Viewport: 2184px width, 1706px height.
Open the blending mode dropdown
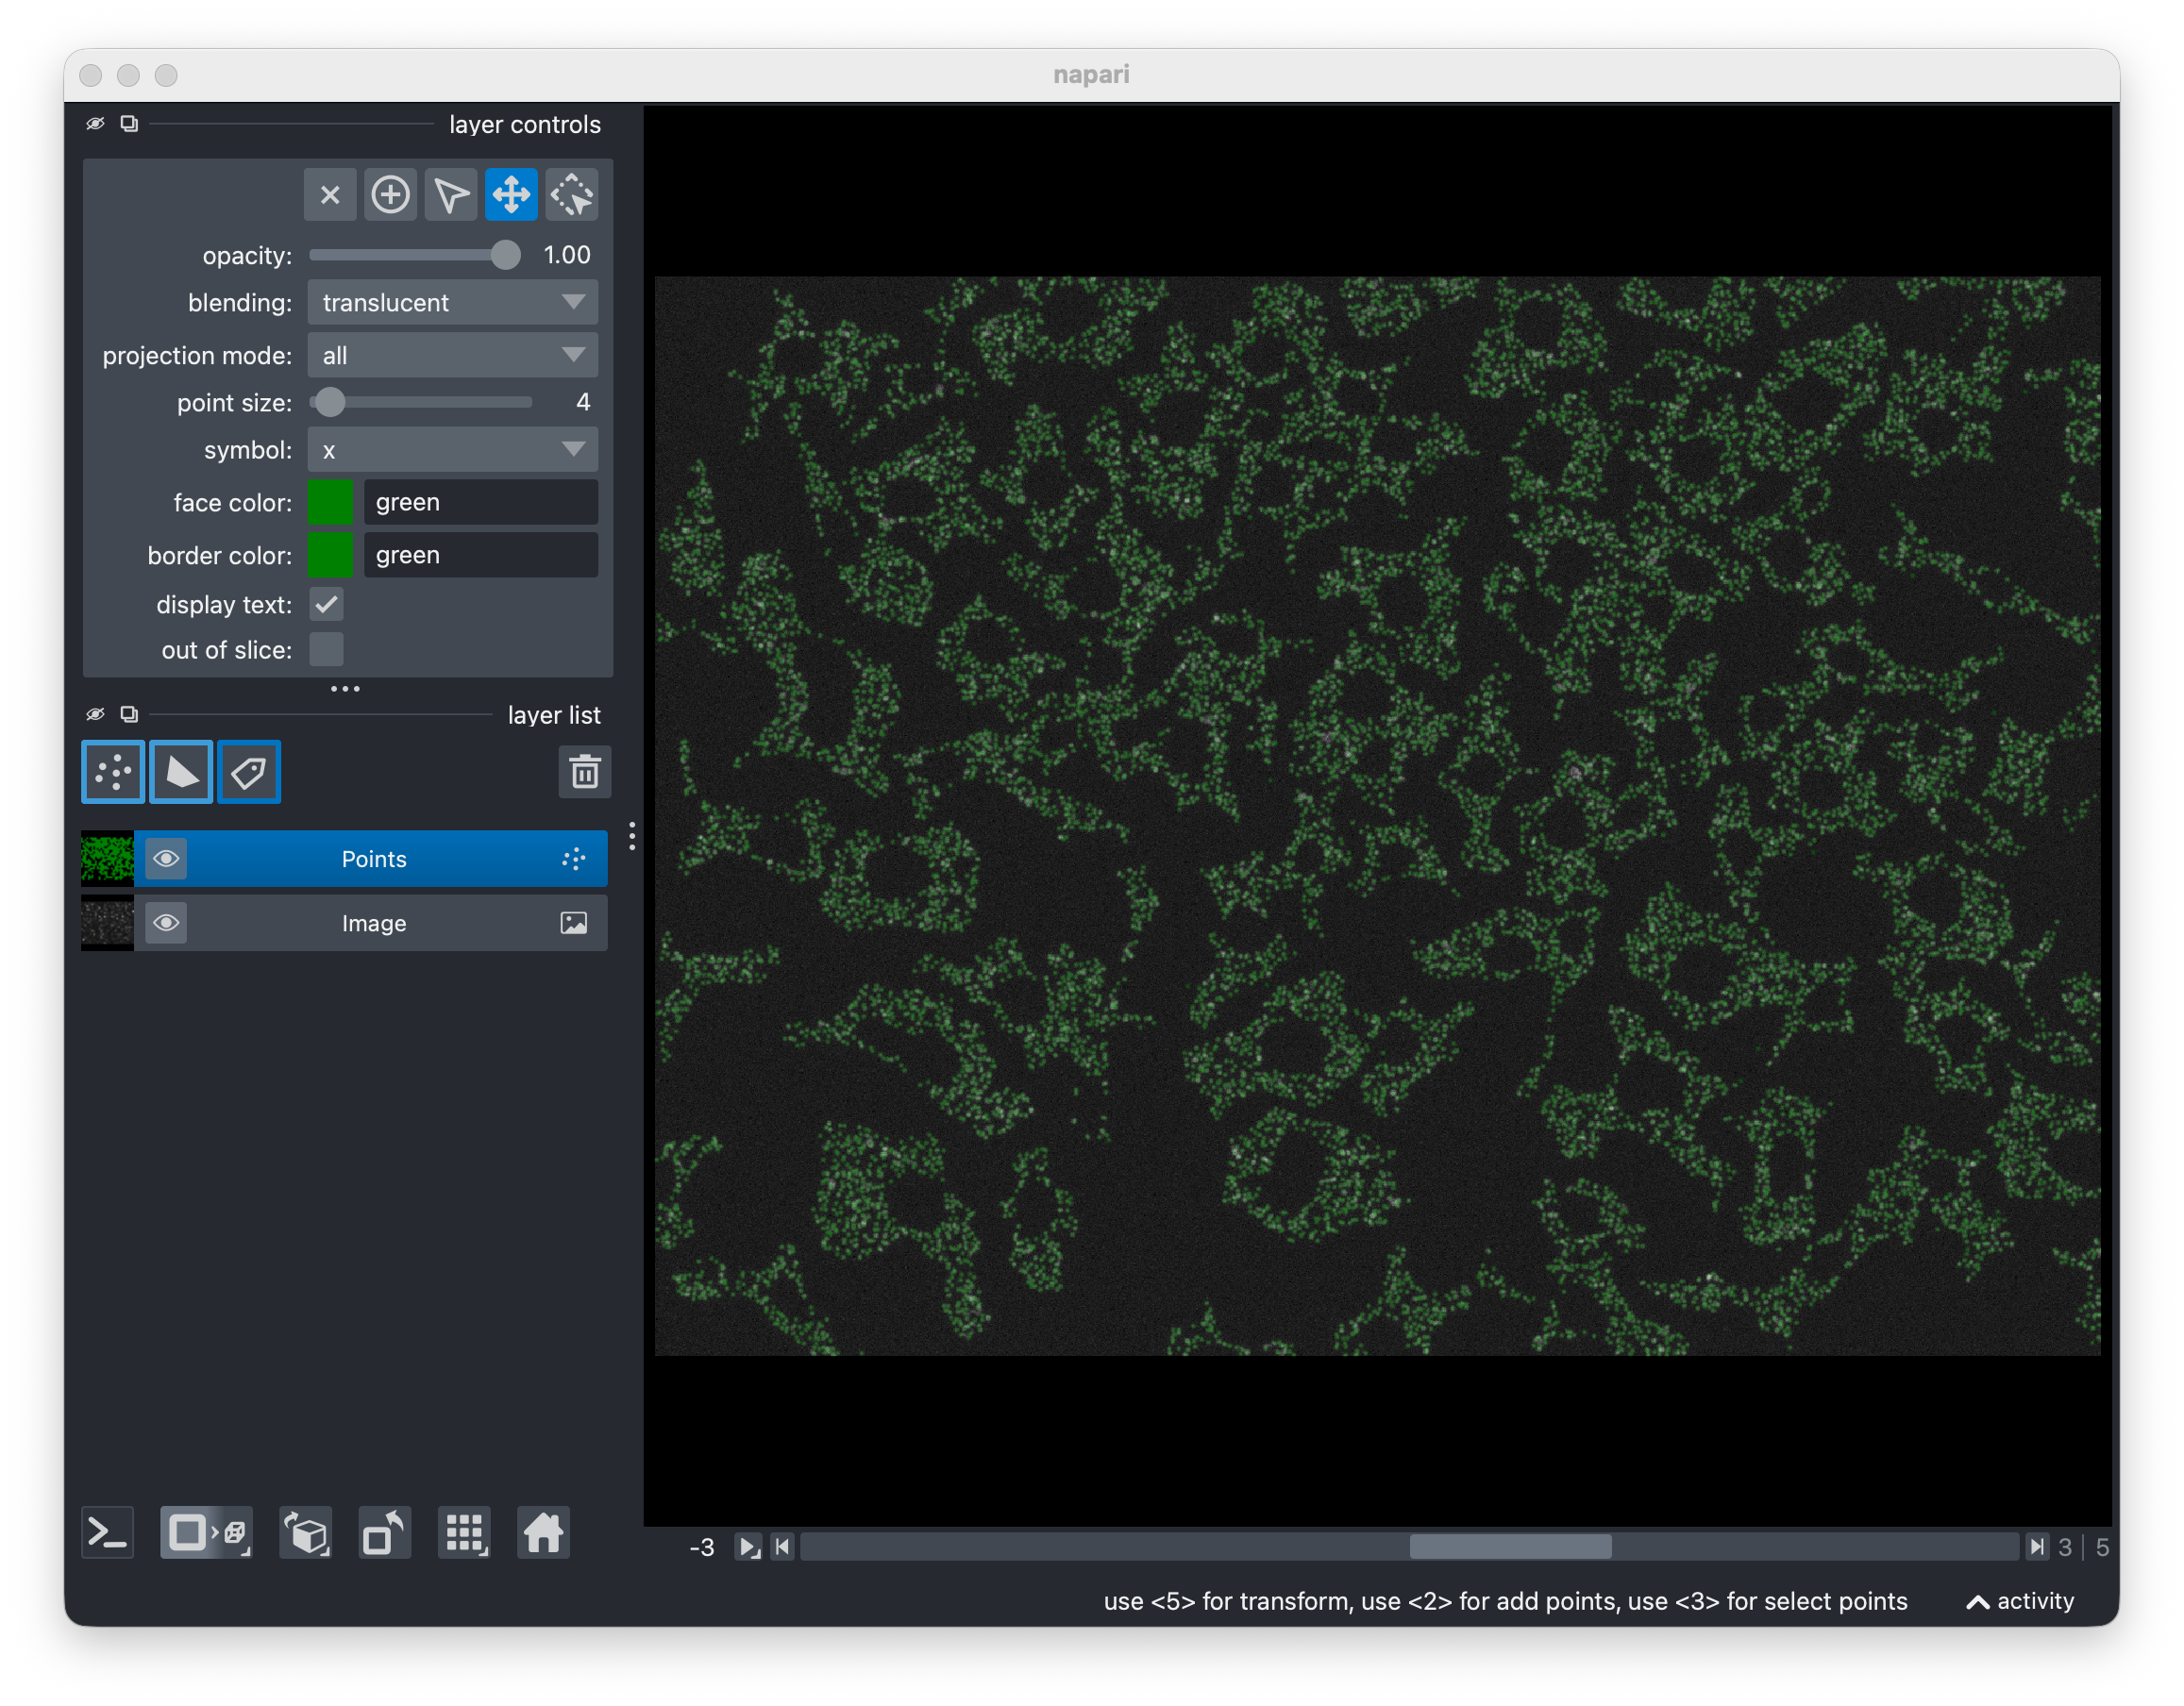(x=453, y=302)
